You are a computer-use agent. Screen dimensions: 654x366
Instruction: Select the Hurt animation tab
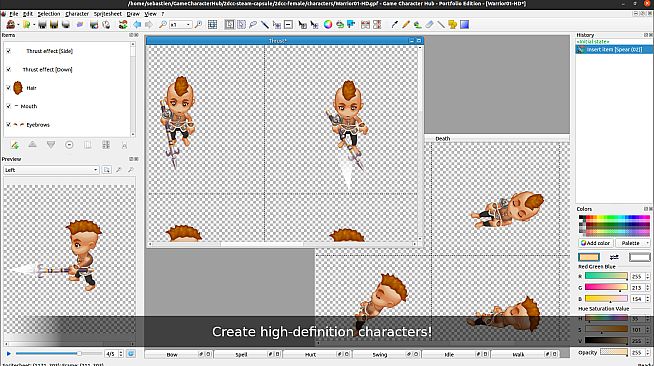coord(310,354)
